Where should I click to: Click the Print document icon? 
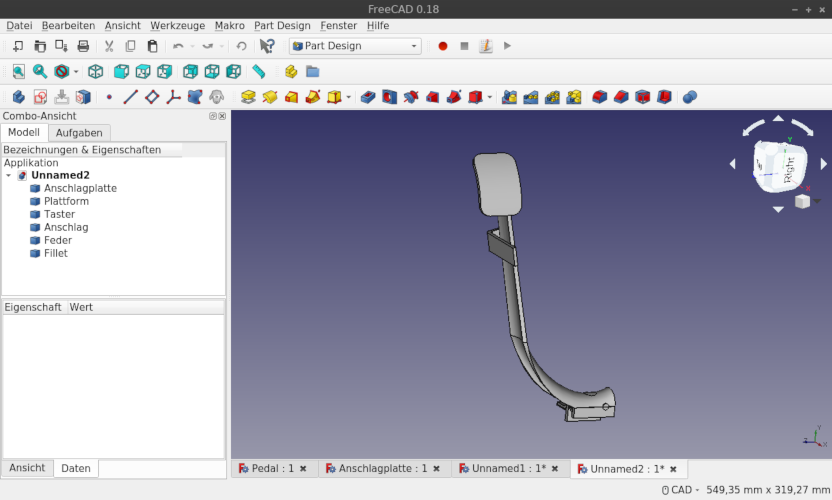click(x=83, y=46)
